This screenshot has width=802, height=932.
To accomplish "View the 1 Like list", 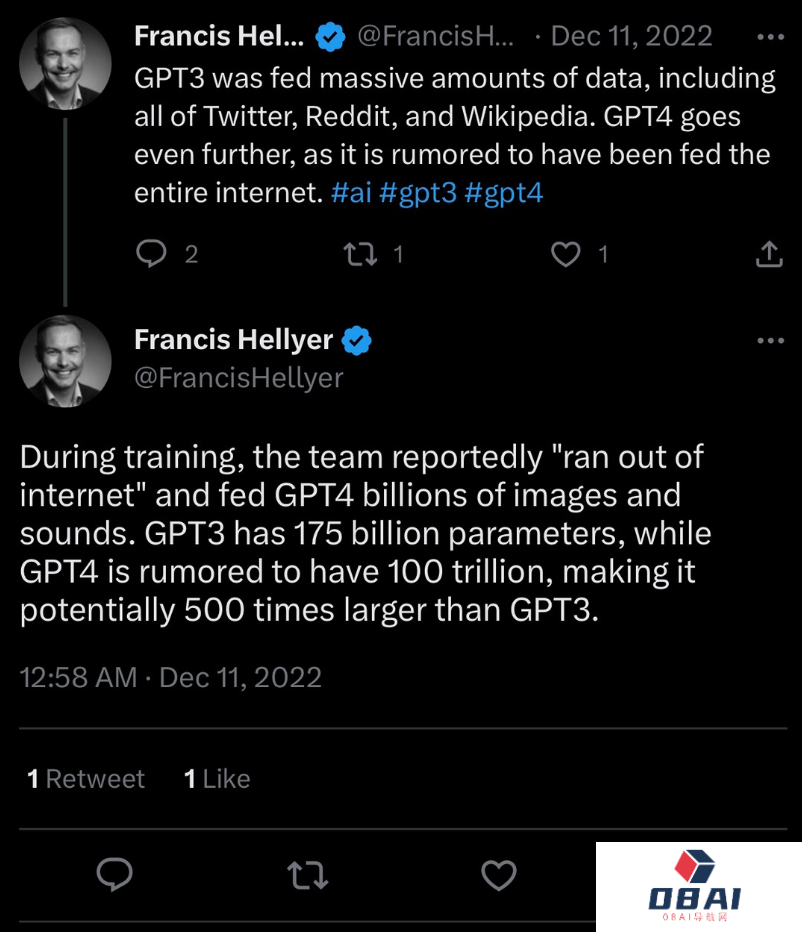I will click(217, 779).
